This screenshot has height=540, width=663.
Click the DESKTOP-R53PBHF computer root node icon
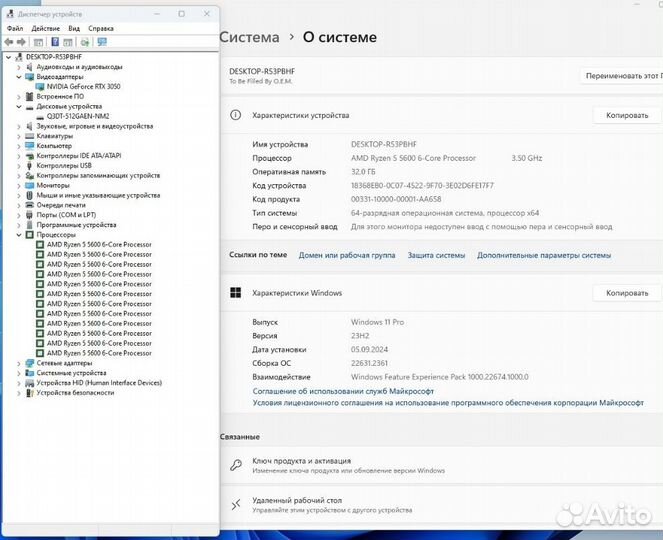point(19,57)
